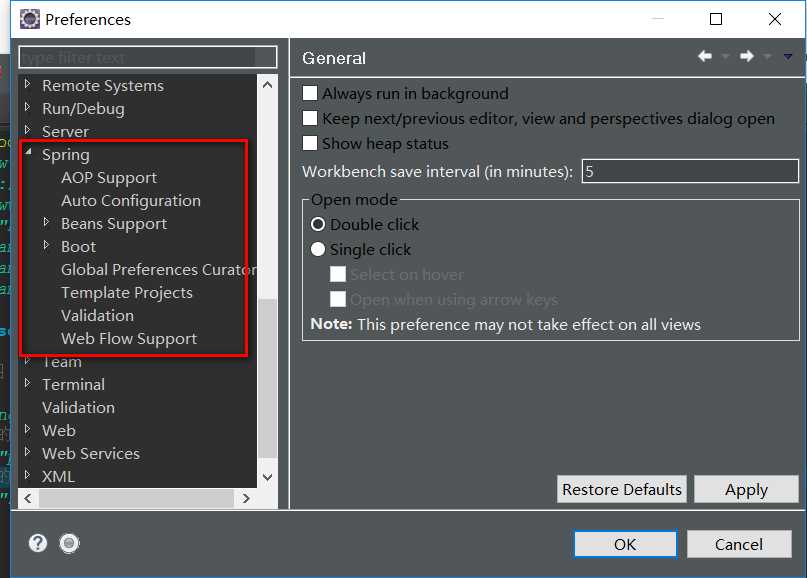The image size is (807, 578).
Task: Select Remote Systems in the tree
Action: click(x=103, y=85)
